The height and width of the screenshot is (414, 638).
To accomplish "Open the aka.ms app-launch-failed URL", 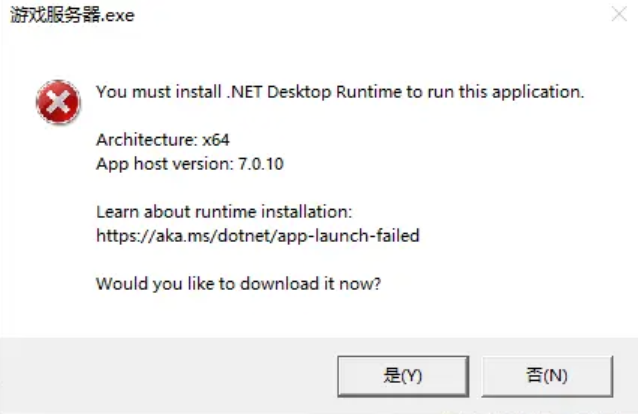I will 257,236.
